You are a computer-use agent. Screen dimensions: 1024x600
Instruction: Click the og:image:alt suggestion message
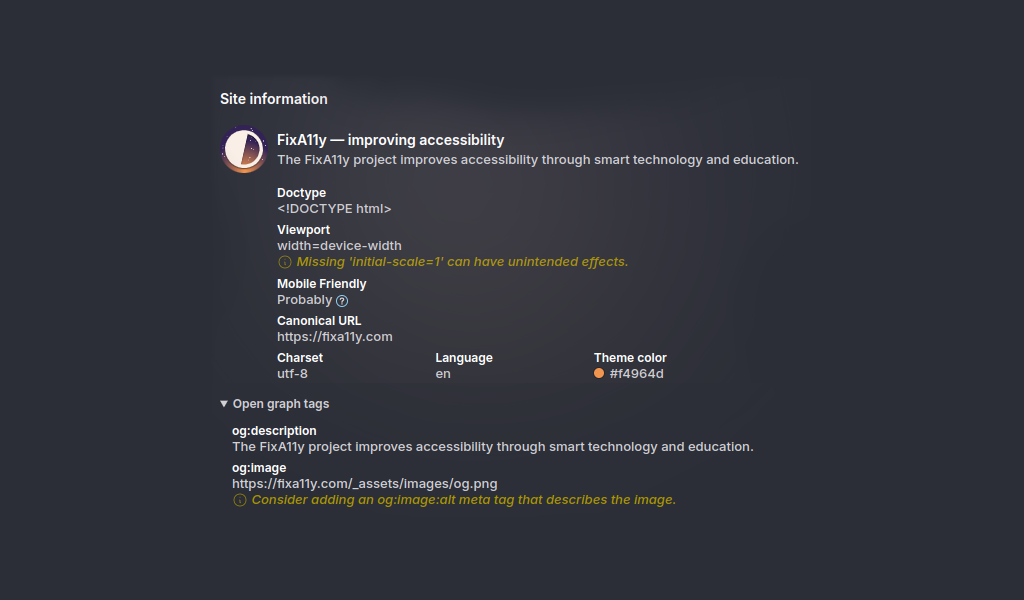[x=464, y=500]
